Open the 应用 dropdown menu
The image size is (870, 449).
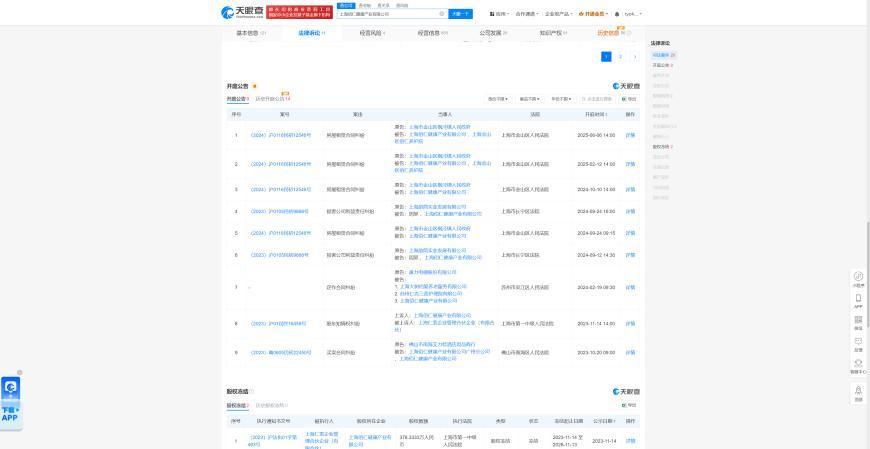coord(499,14)
